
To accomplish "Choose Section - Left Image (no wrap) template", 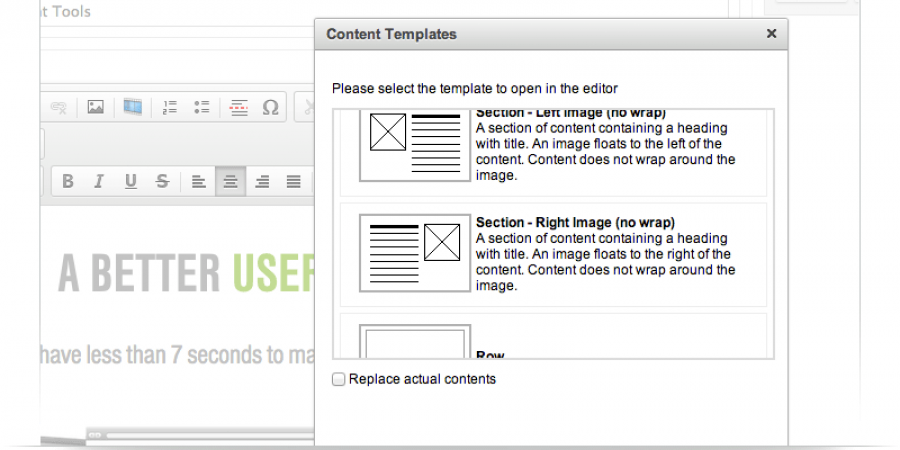I will pyautogui.click(x=553, y=152).
